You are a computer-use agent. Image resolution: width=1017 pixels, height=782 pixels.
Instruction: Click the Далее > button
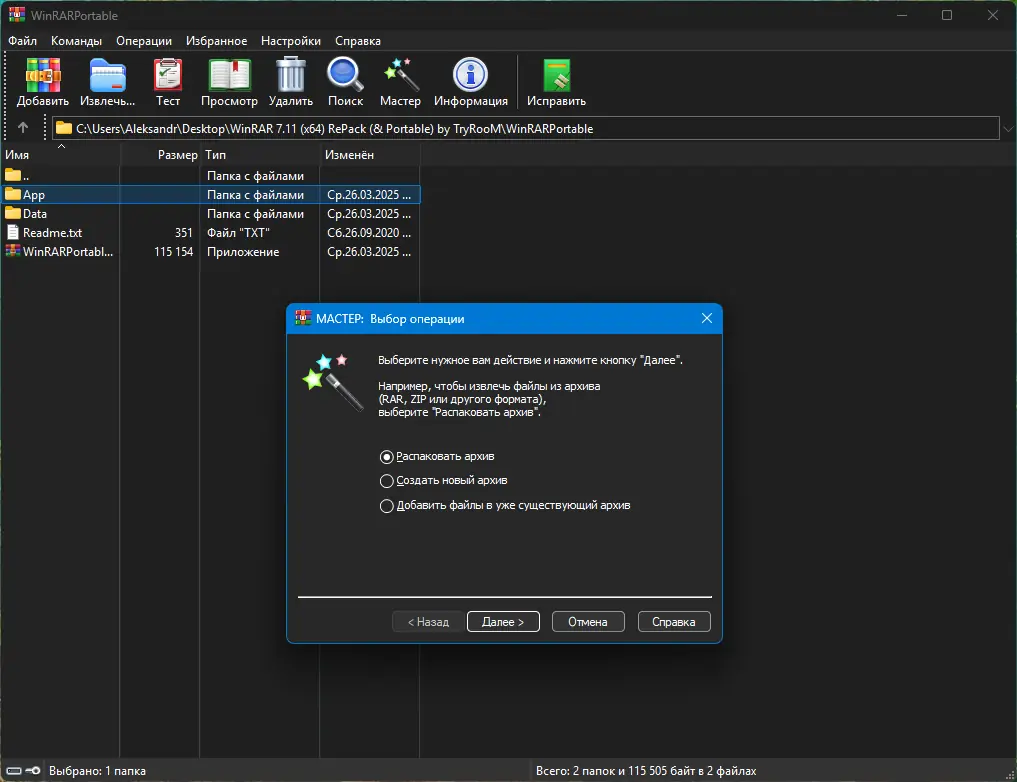pyautogui.click(x=503, y=621)
